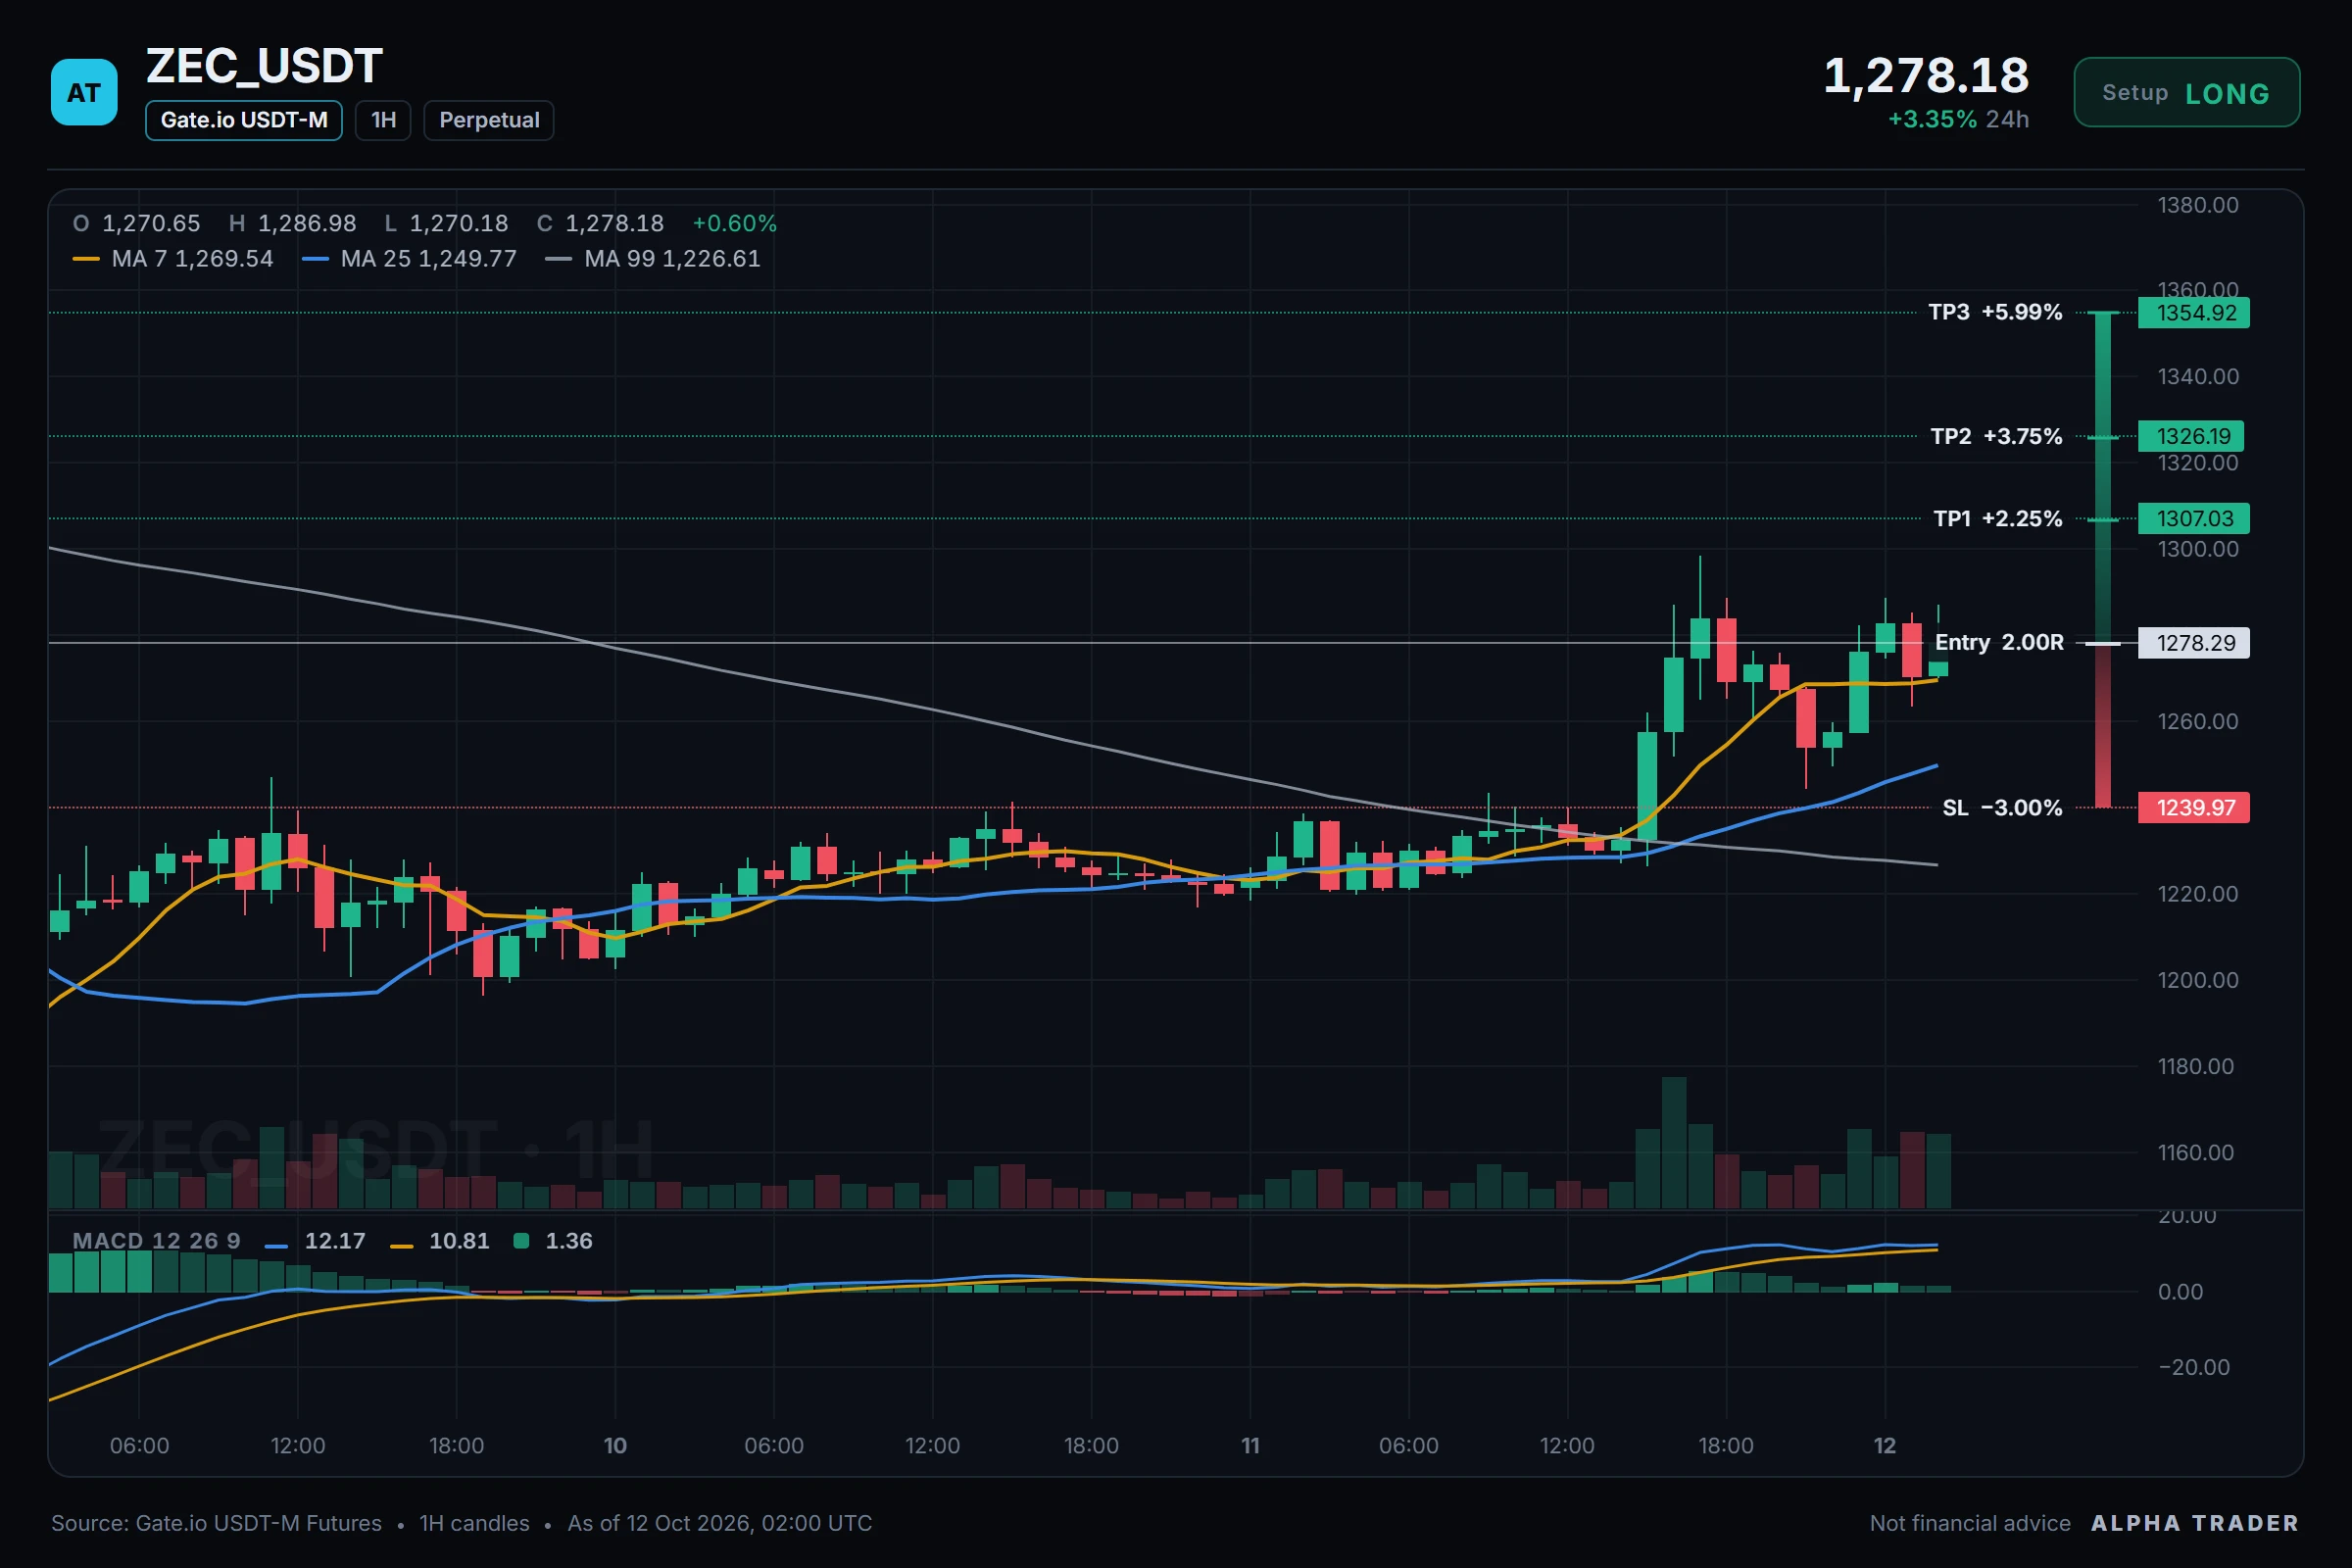
Task: Click the TP2 +3.75% label
Action: coord(1996,436)
